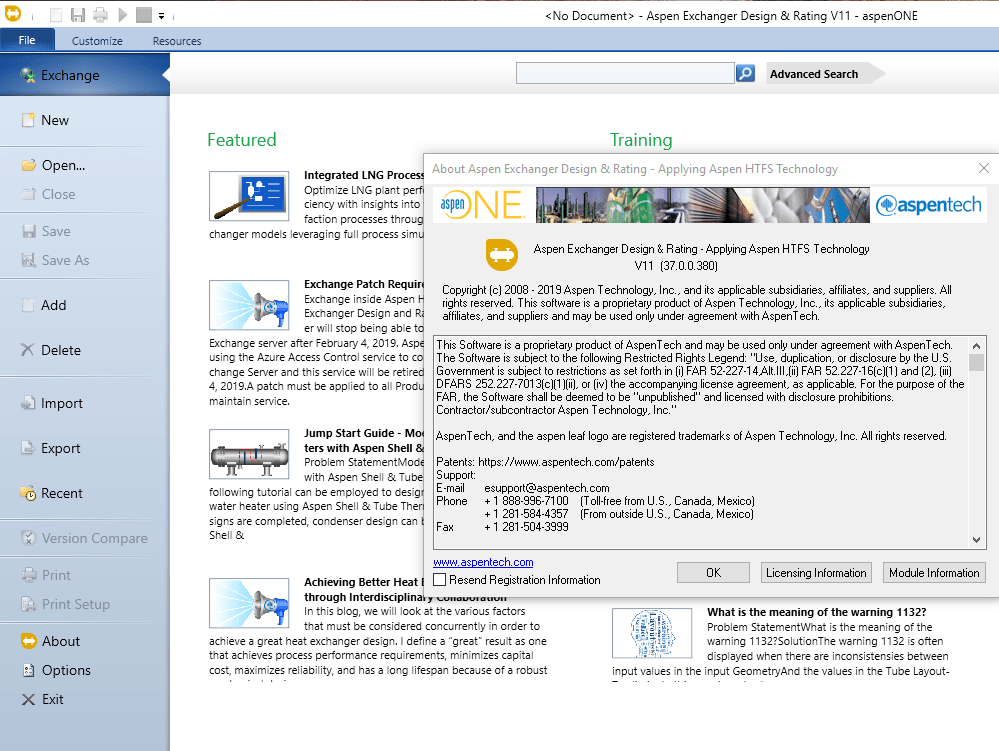Click the Print icon in the quick access toolbar
This screenshot has width=999, height=751.
pyautogui.click(x=100, y=15)
